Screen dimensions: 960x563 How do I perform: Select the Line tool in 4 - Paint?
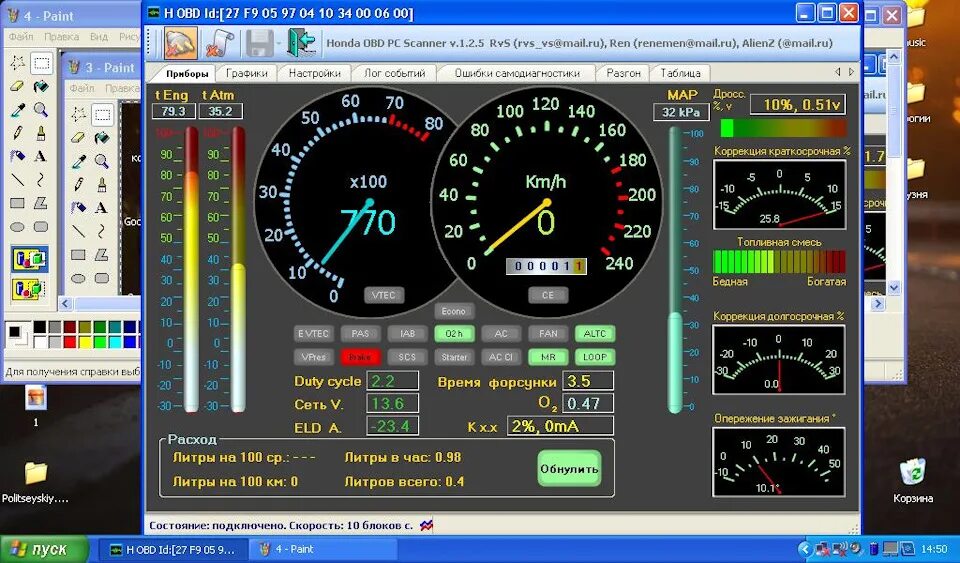(x=17, y=179)
